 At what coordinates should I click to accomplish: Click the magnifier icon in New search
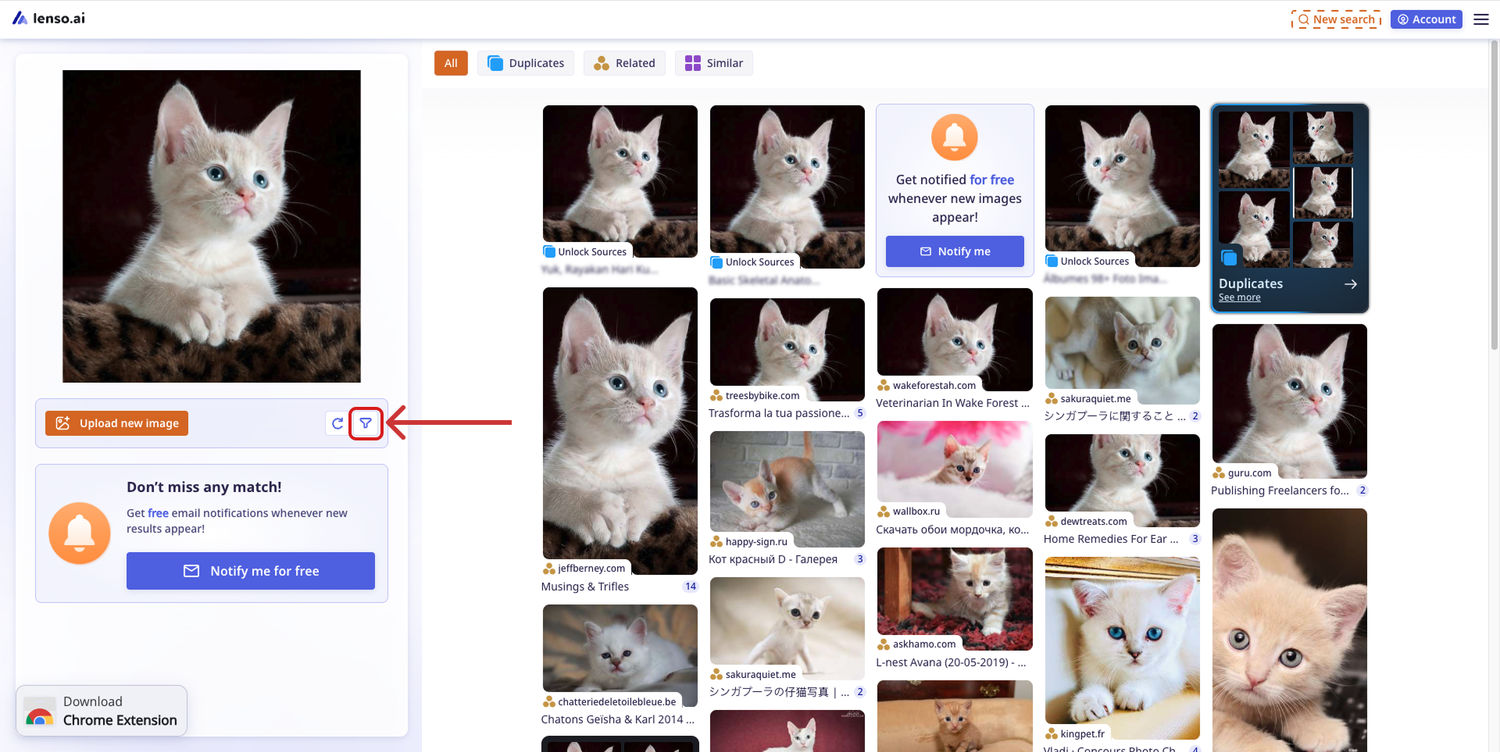point(1303,18)
